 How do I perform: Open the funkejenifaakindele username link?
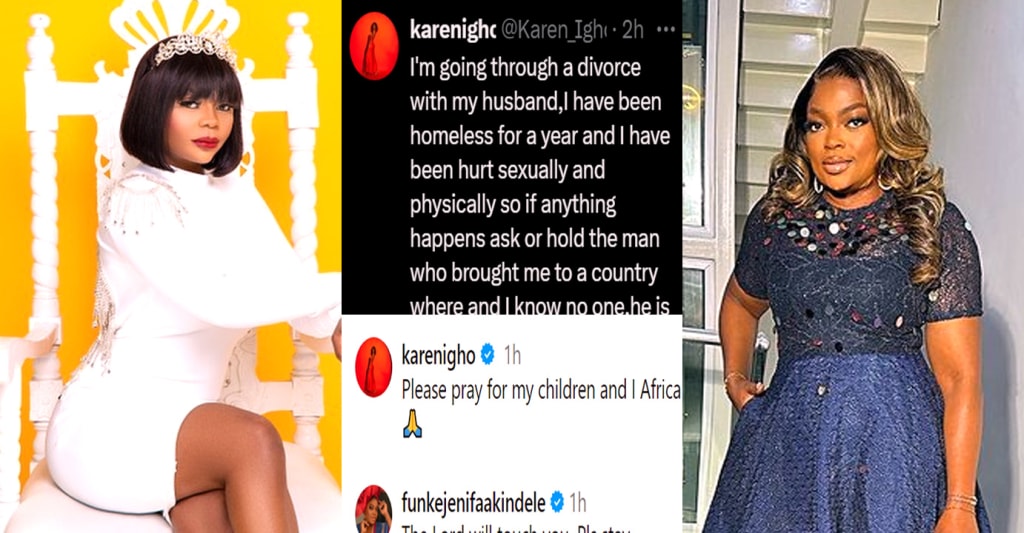point(473,503)
